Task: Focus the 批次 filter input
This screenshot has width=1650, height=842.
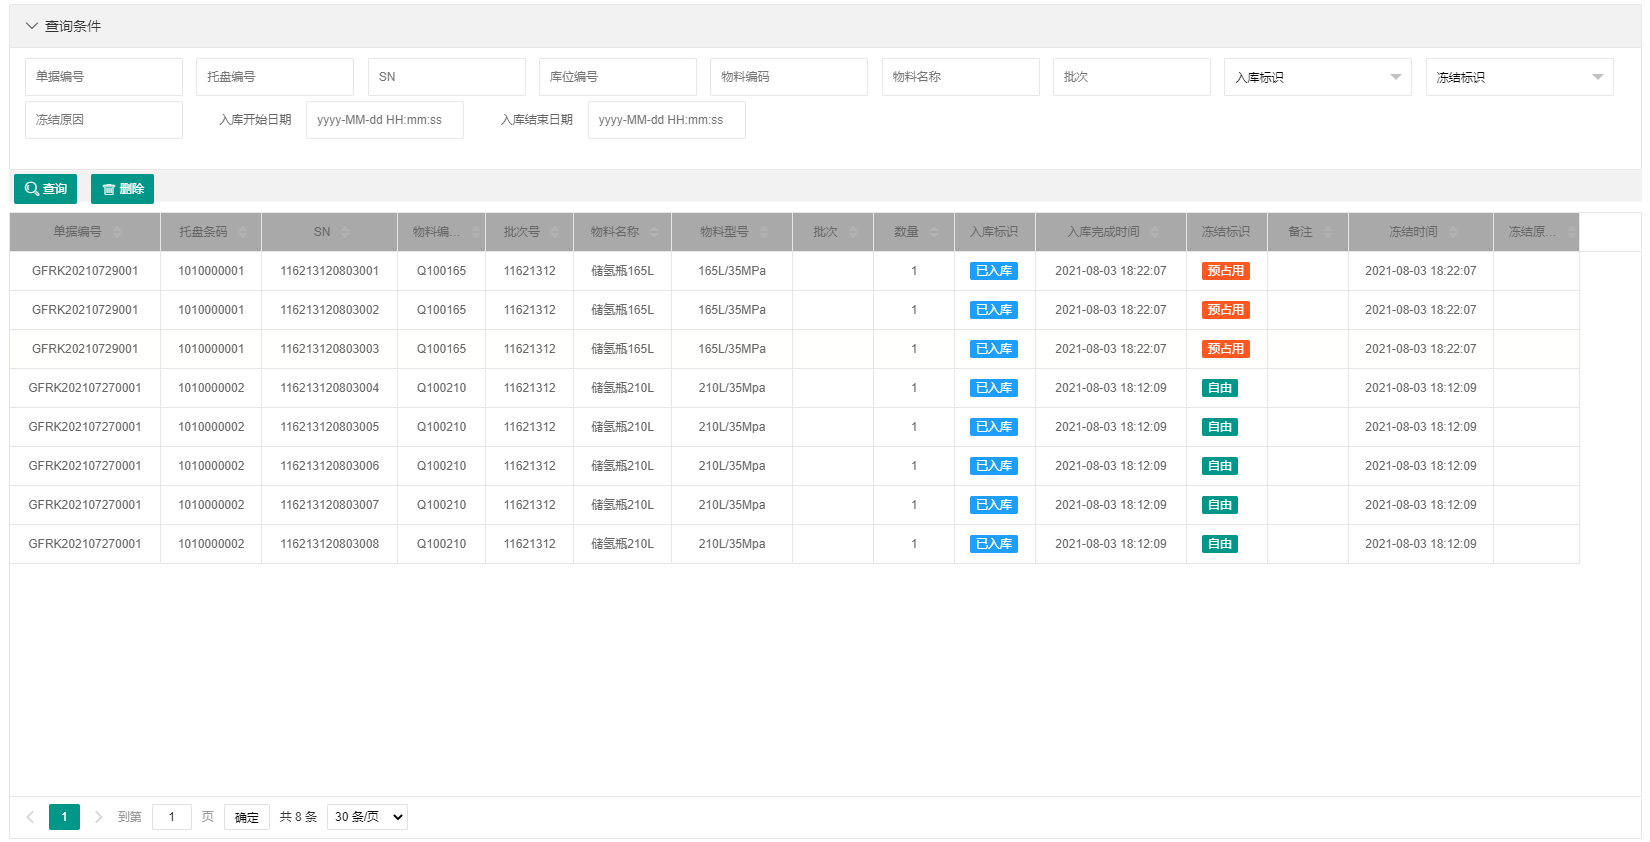Action: (x=1132, y=77)
